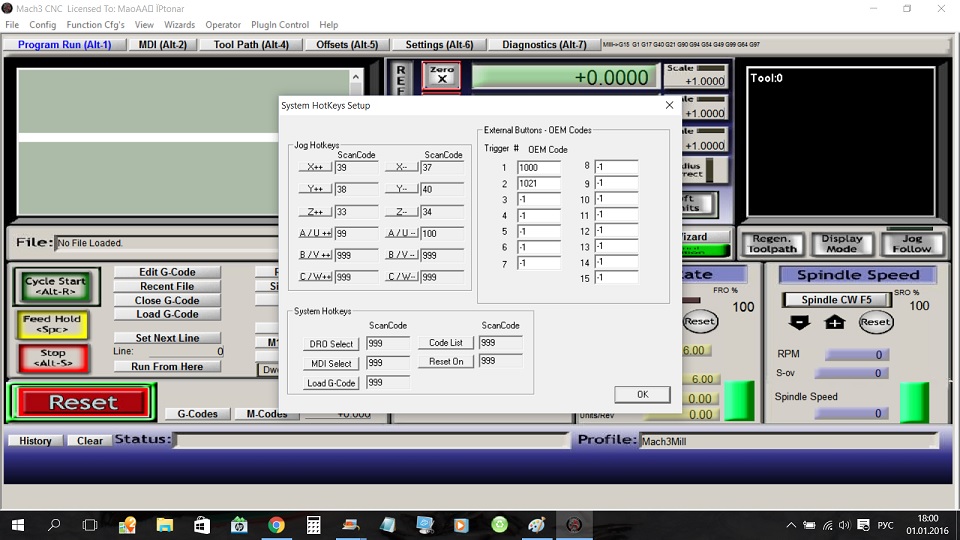Click Display Mode button
The image size is (960, 540).
point(841,244)
